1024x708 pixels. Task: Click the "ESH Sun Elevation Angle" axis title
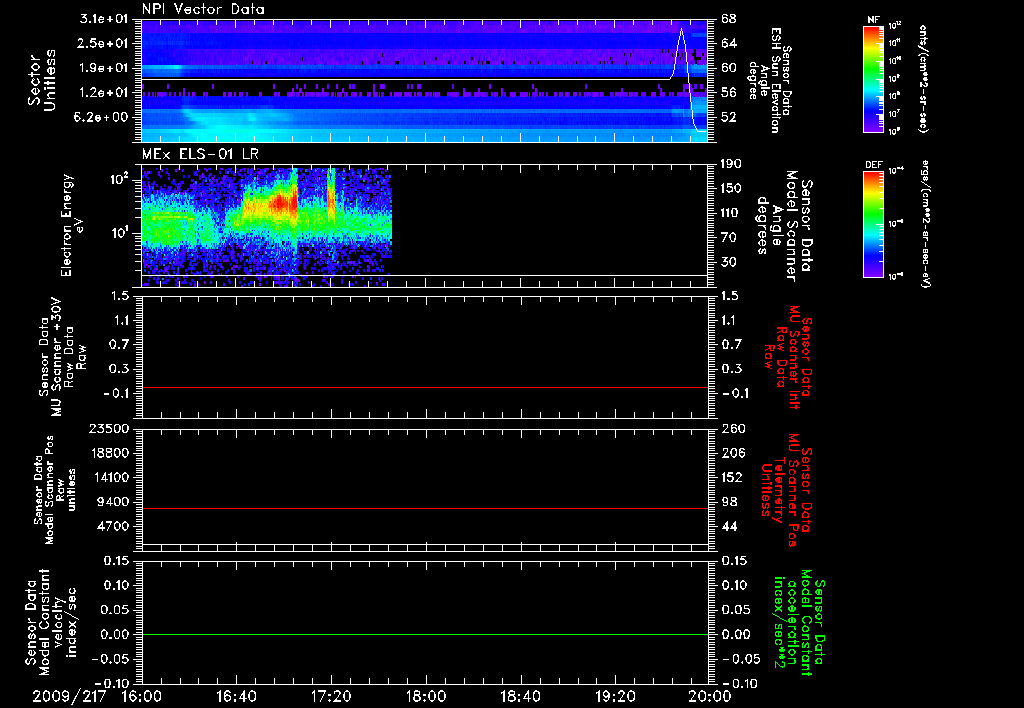coord(769,80)
